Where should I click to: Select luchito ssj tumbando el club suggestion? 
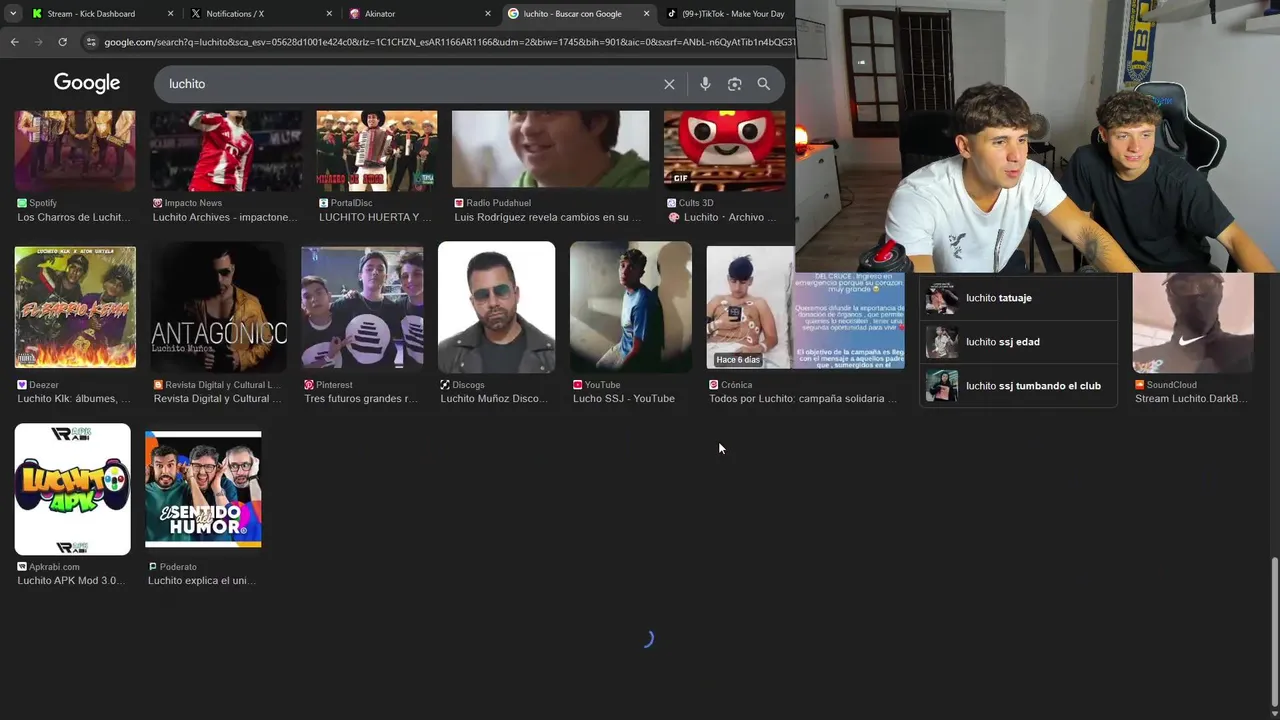pyautogui.click(x=1018, y=386)
